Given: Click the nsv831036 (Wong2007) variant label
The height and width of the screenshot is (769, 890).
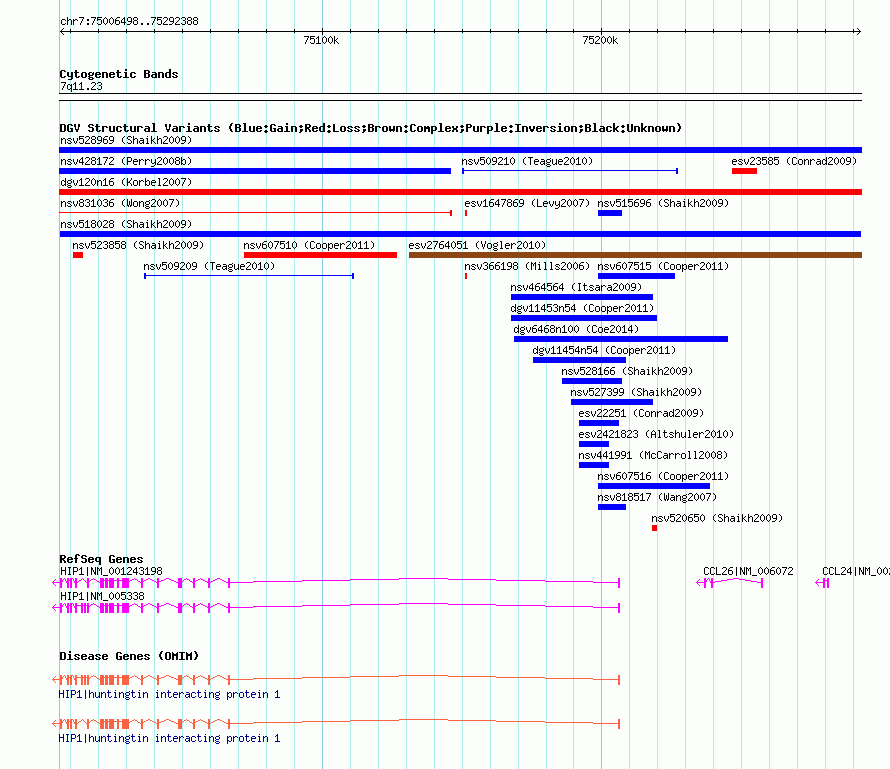Looking at the screenshot, I should (120, 203).
